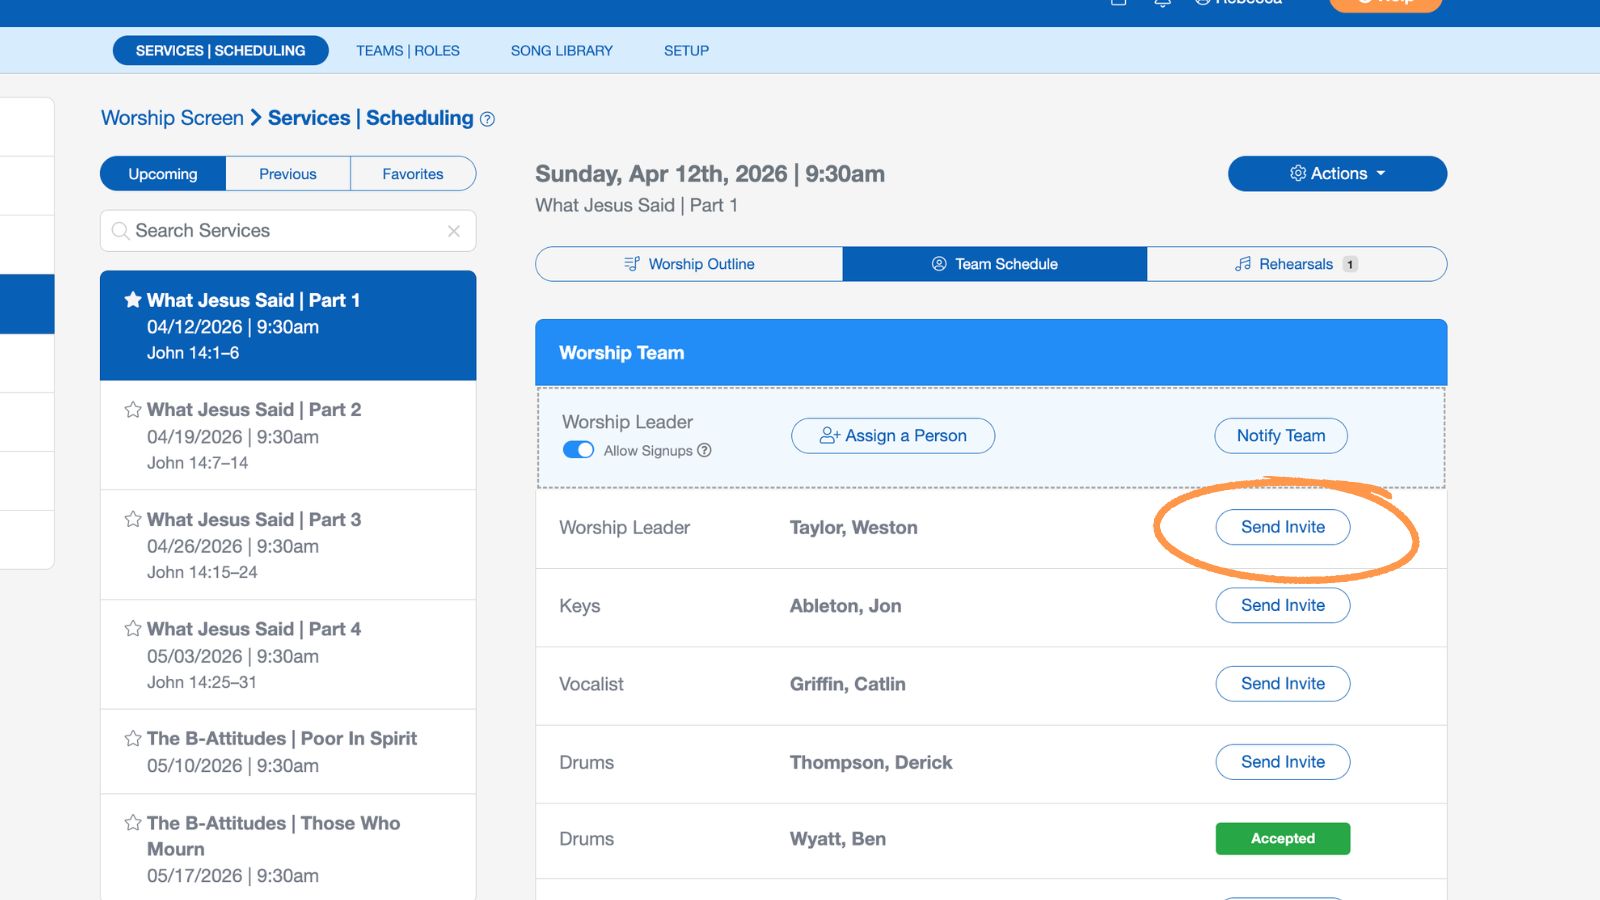
Task: Click the help icon beside Services | Scheduling
Action: click(x=488, y=118)
